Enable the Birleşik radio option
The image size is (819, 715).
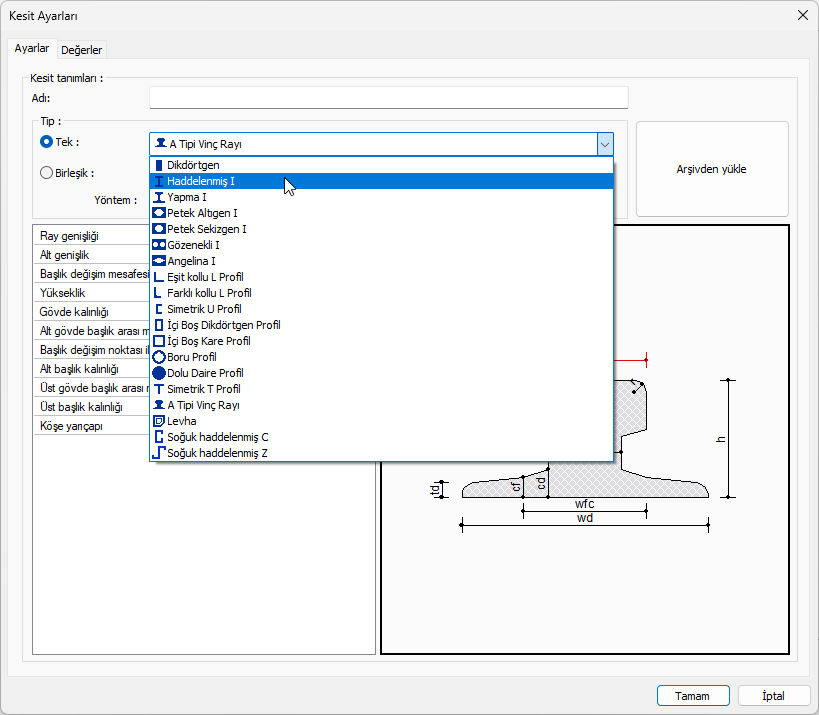tap(46, 172)
